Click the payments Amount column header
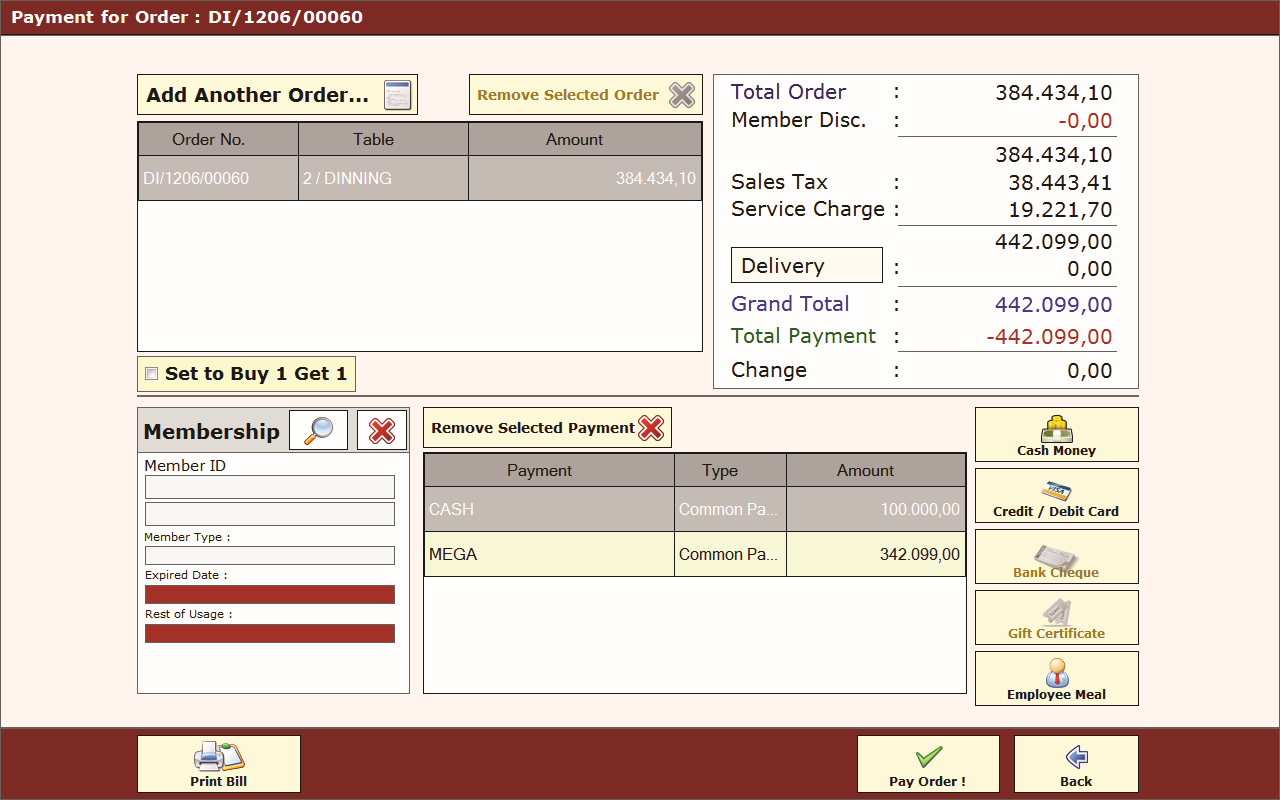 pyautogui.click(x=876, y=470)
